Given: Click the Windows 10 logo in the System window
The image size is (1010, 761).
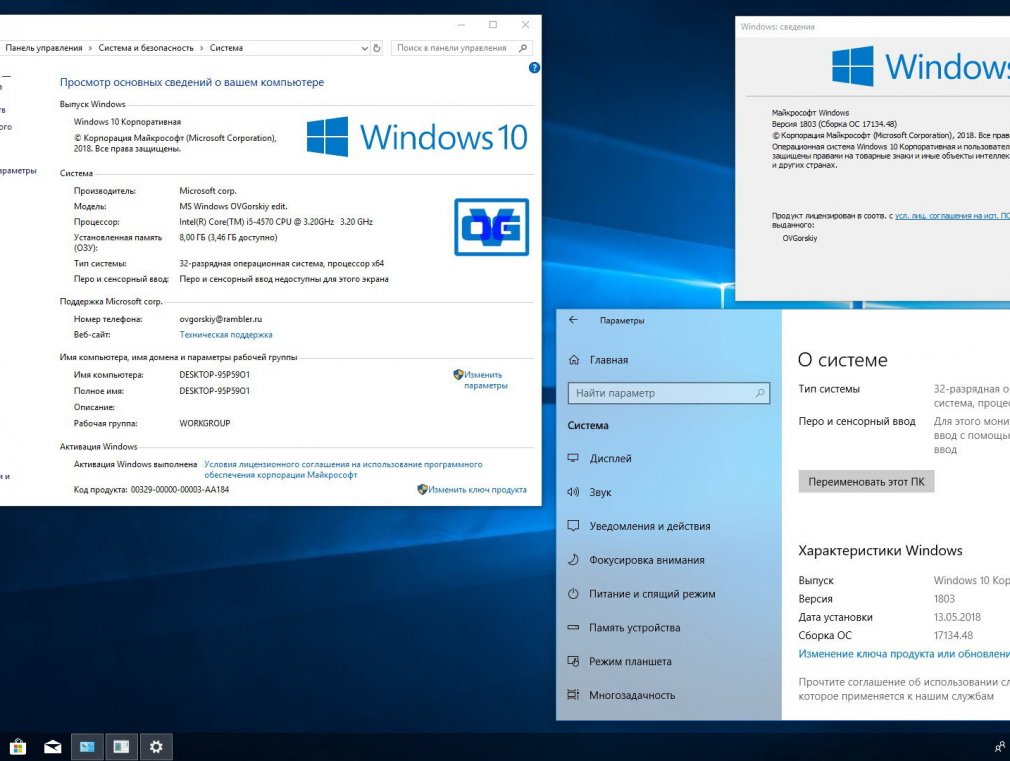Looking at the screenshot, I should [x=417, y=137].
